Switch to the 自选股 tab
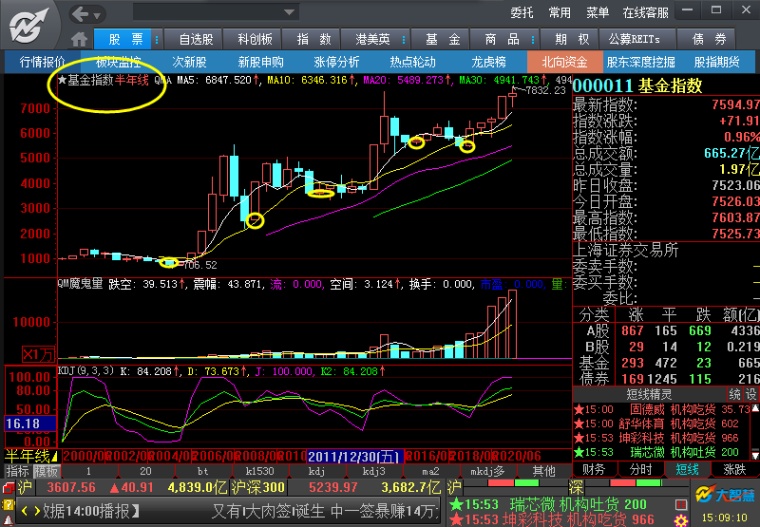The image size is (760, 527). click(196, 39)
